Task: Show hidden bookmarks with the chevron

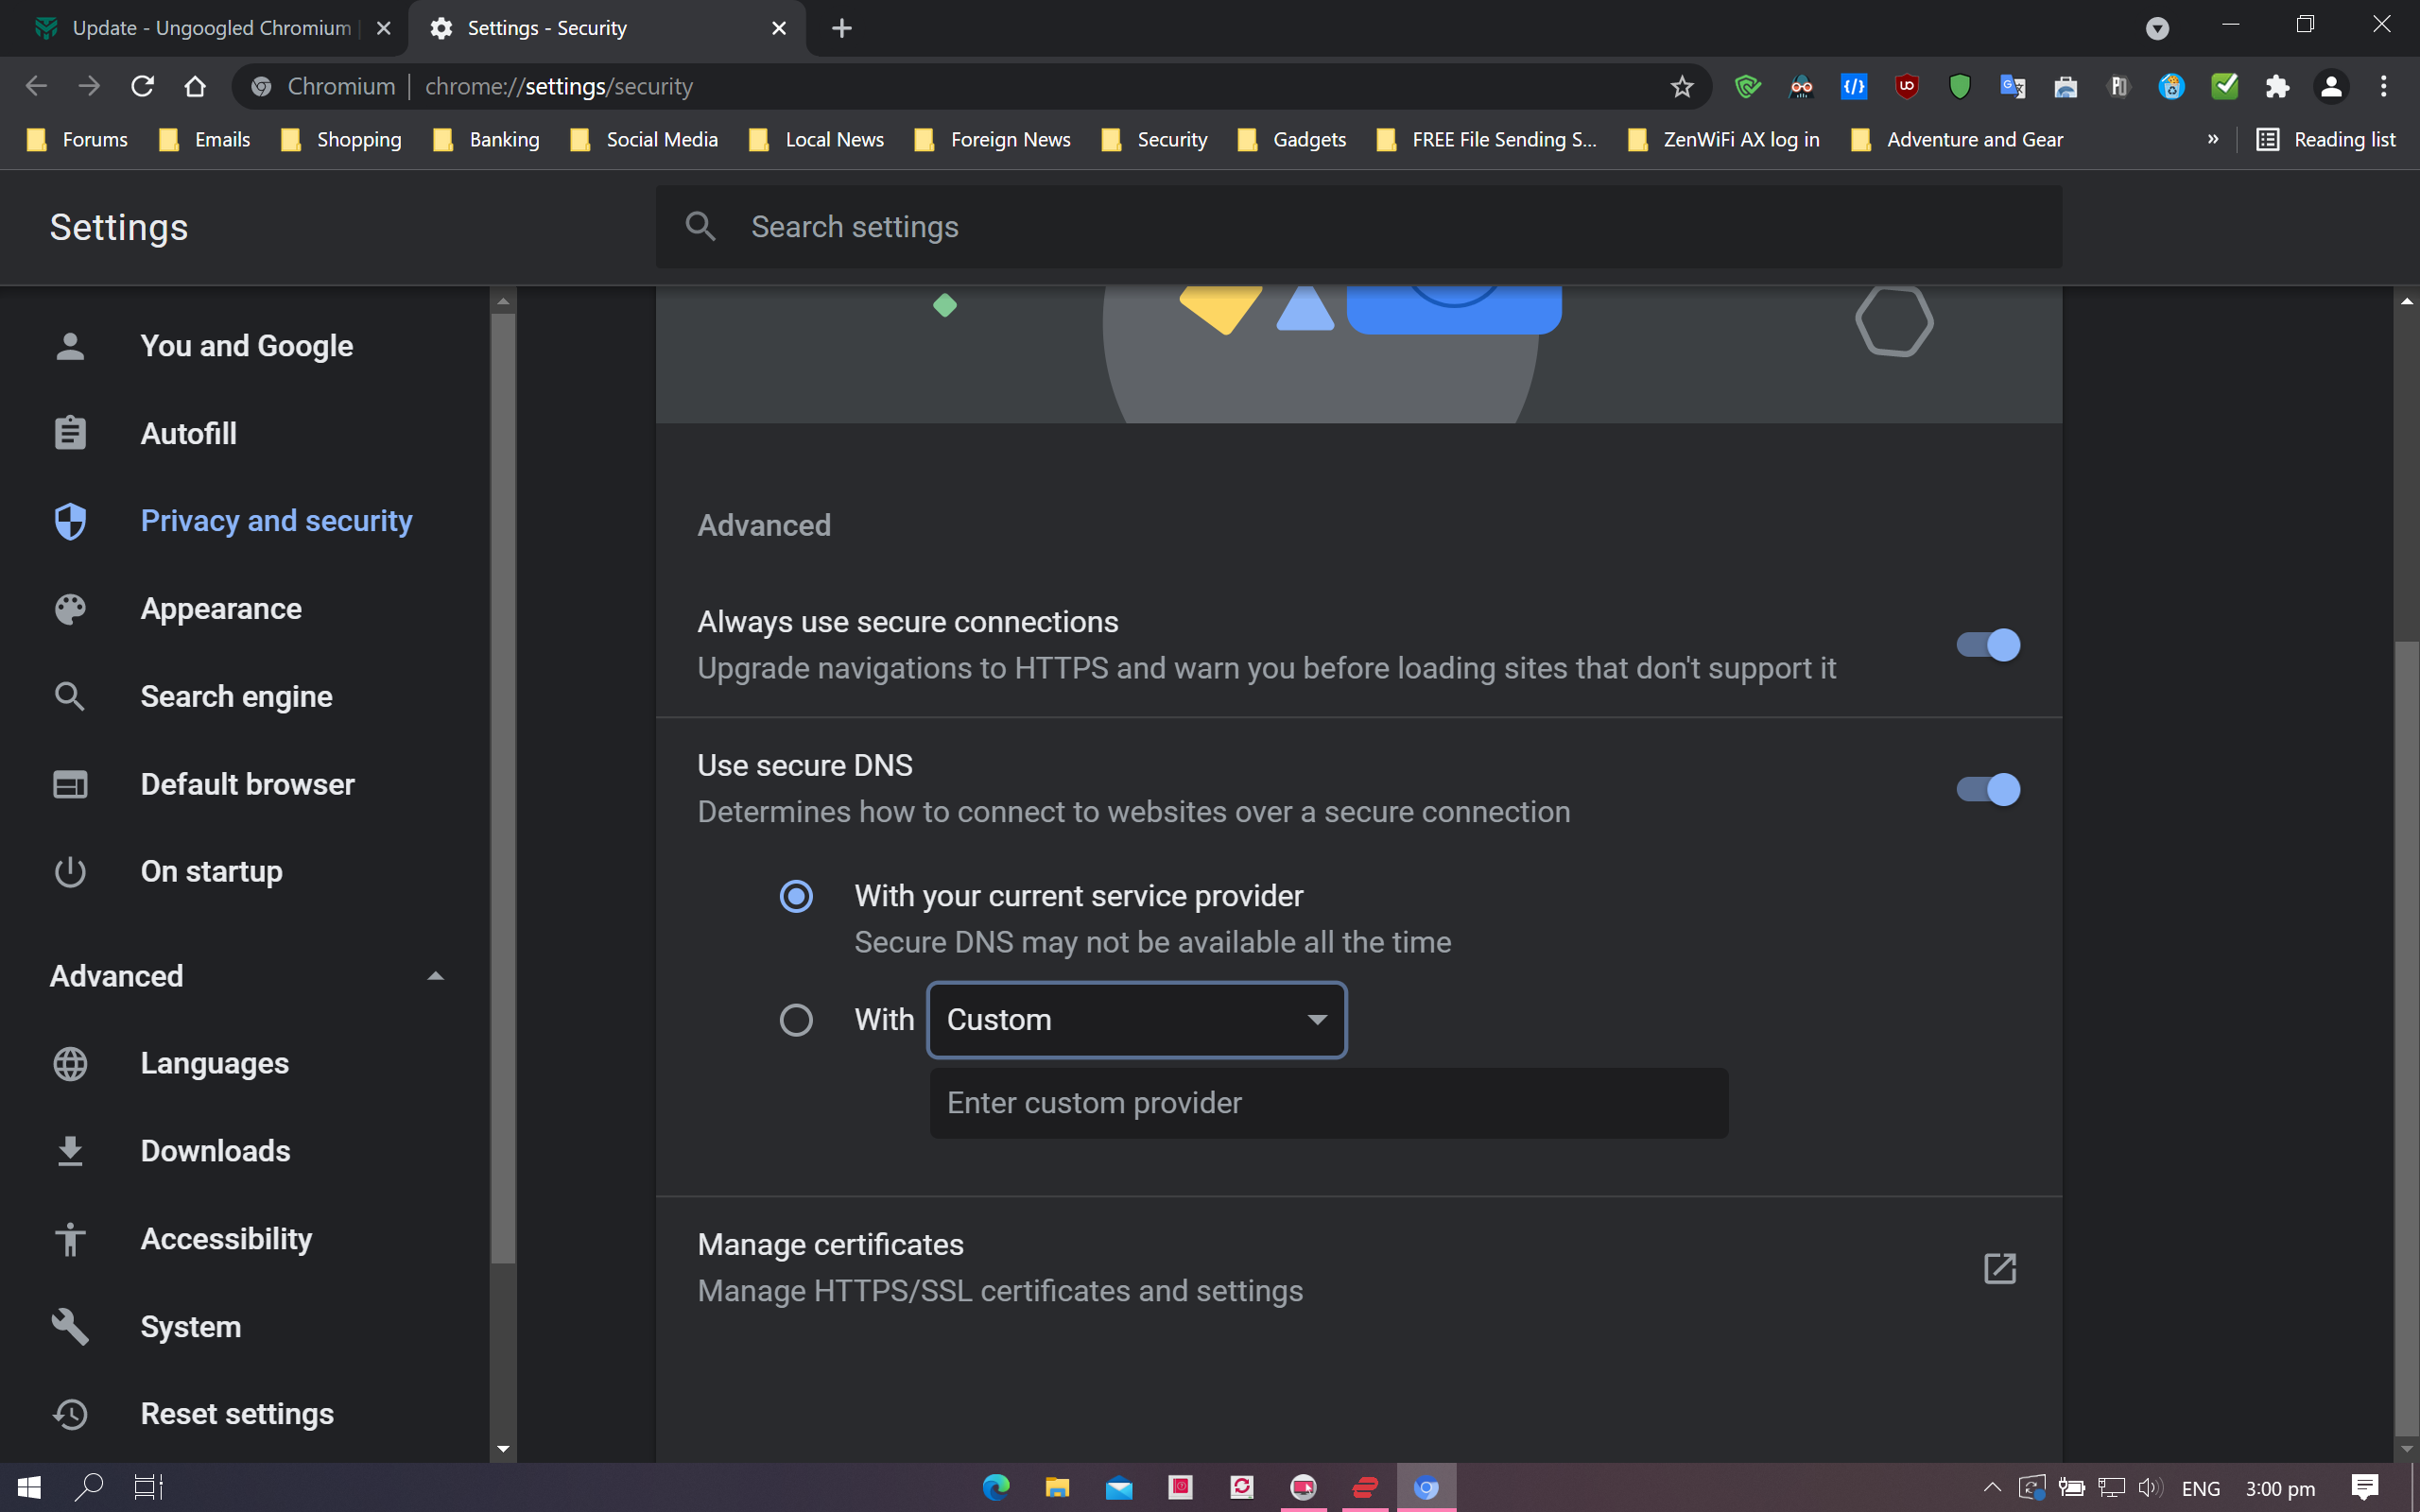Action: pos(2212,139)
